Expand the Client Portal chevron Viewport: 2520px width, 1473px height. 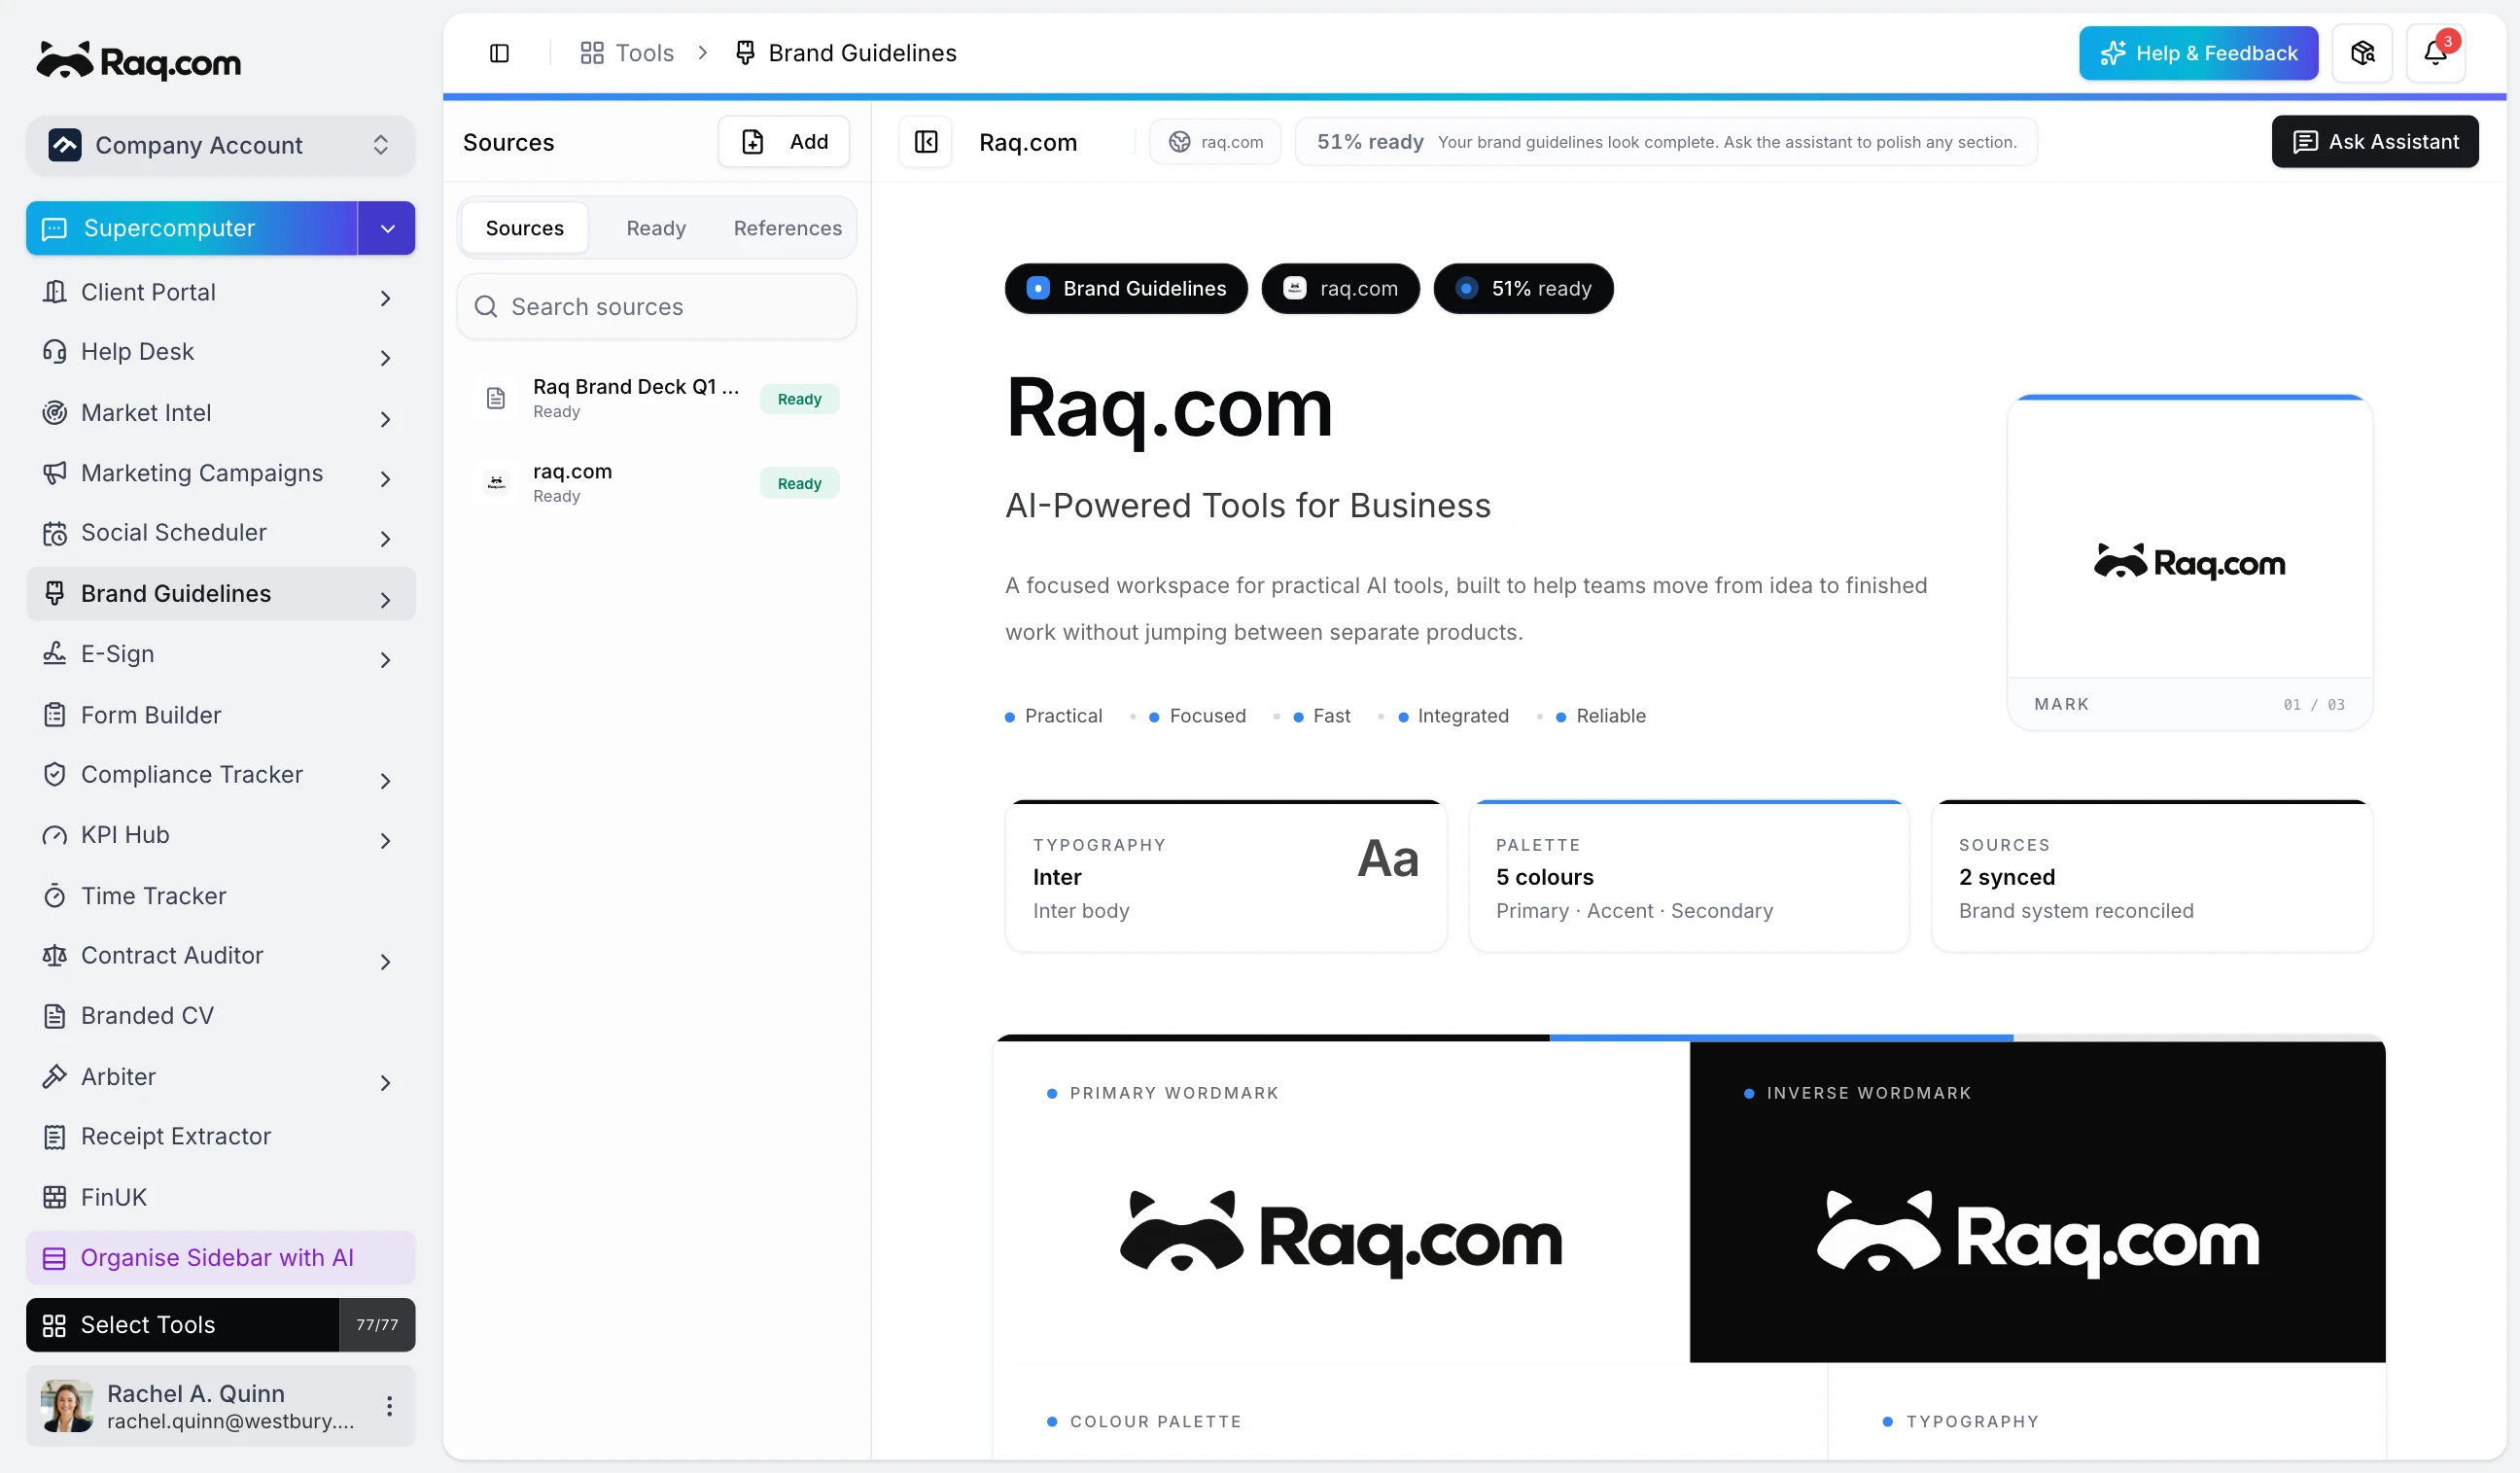[385, 298]
